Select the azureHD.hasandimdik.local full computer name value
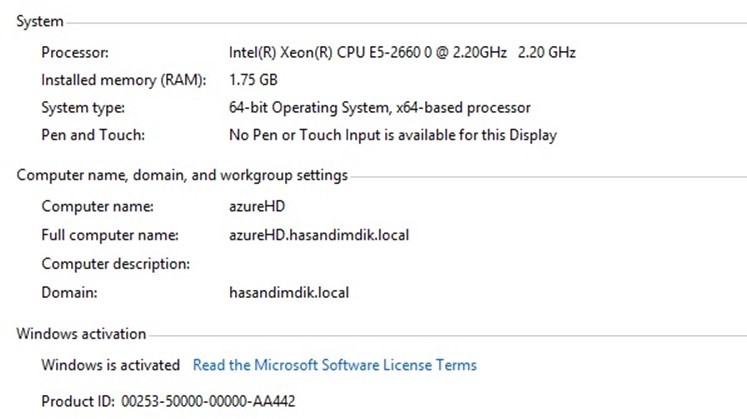This screenshot has width=747, height=419. [319, 235]
